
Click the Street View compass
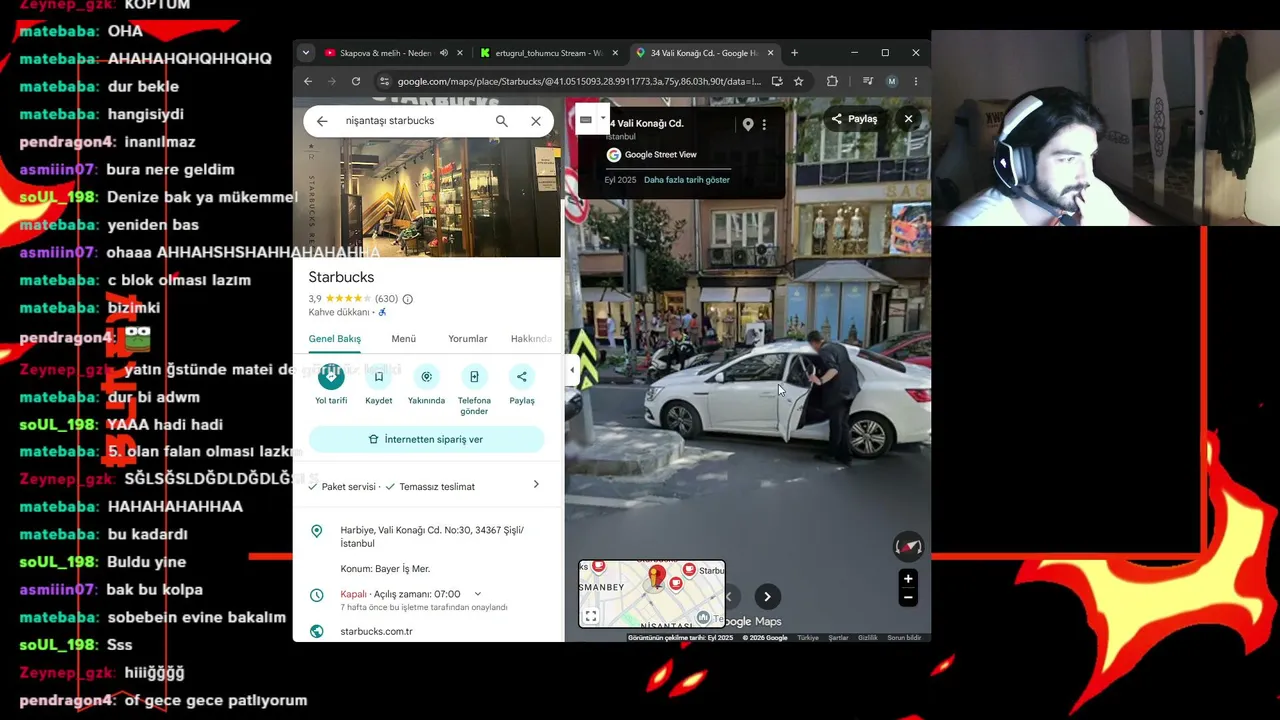click(908, 546)
